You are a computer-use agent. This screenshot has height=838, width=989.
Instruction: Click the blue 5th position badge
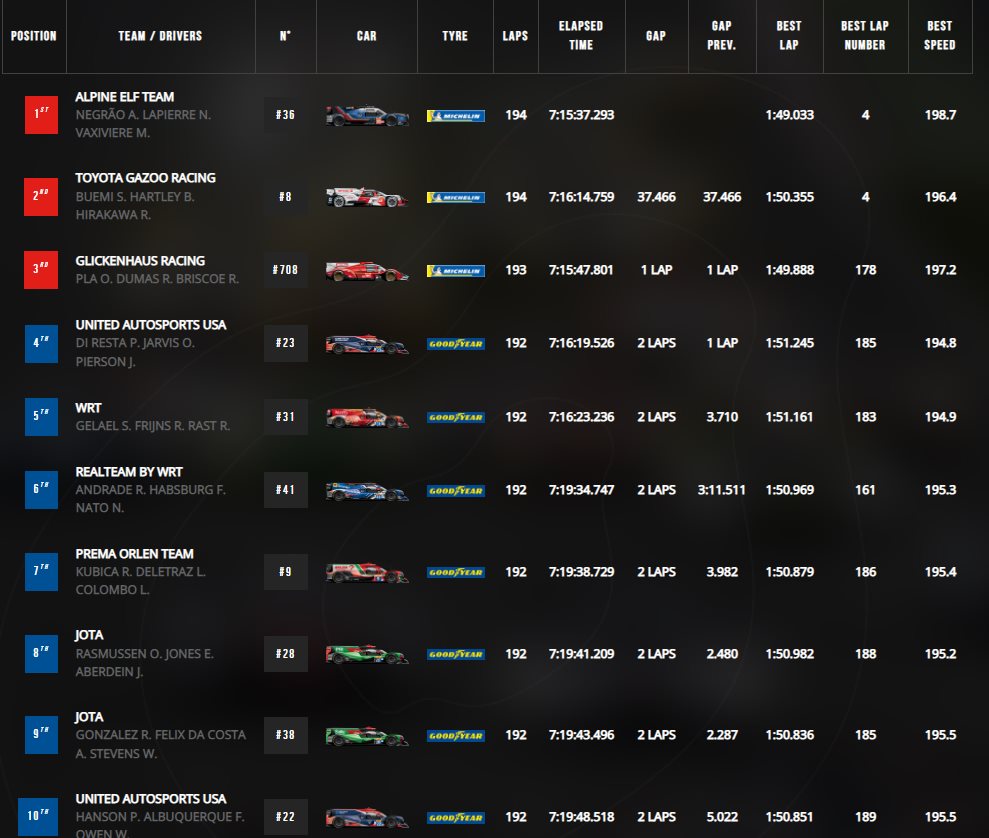[x=41, y=417]
